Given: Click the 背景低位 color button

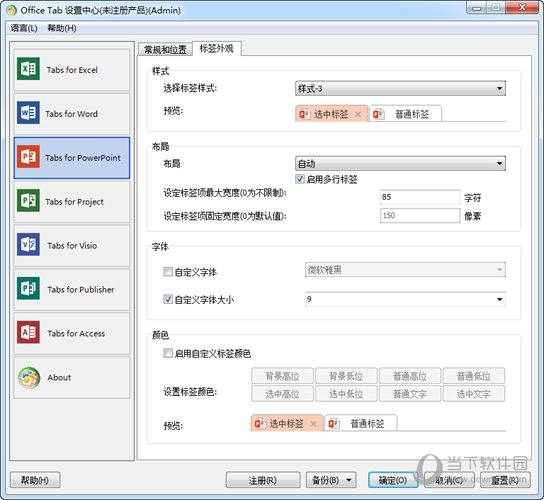Looking at the screenshot, I should [x=346, y=376].
